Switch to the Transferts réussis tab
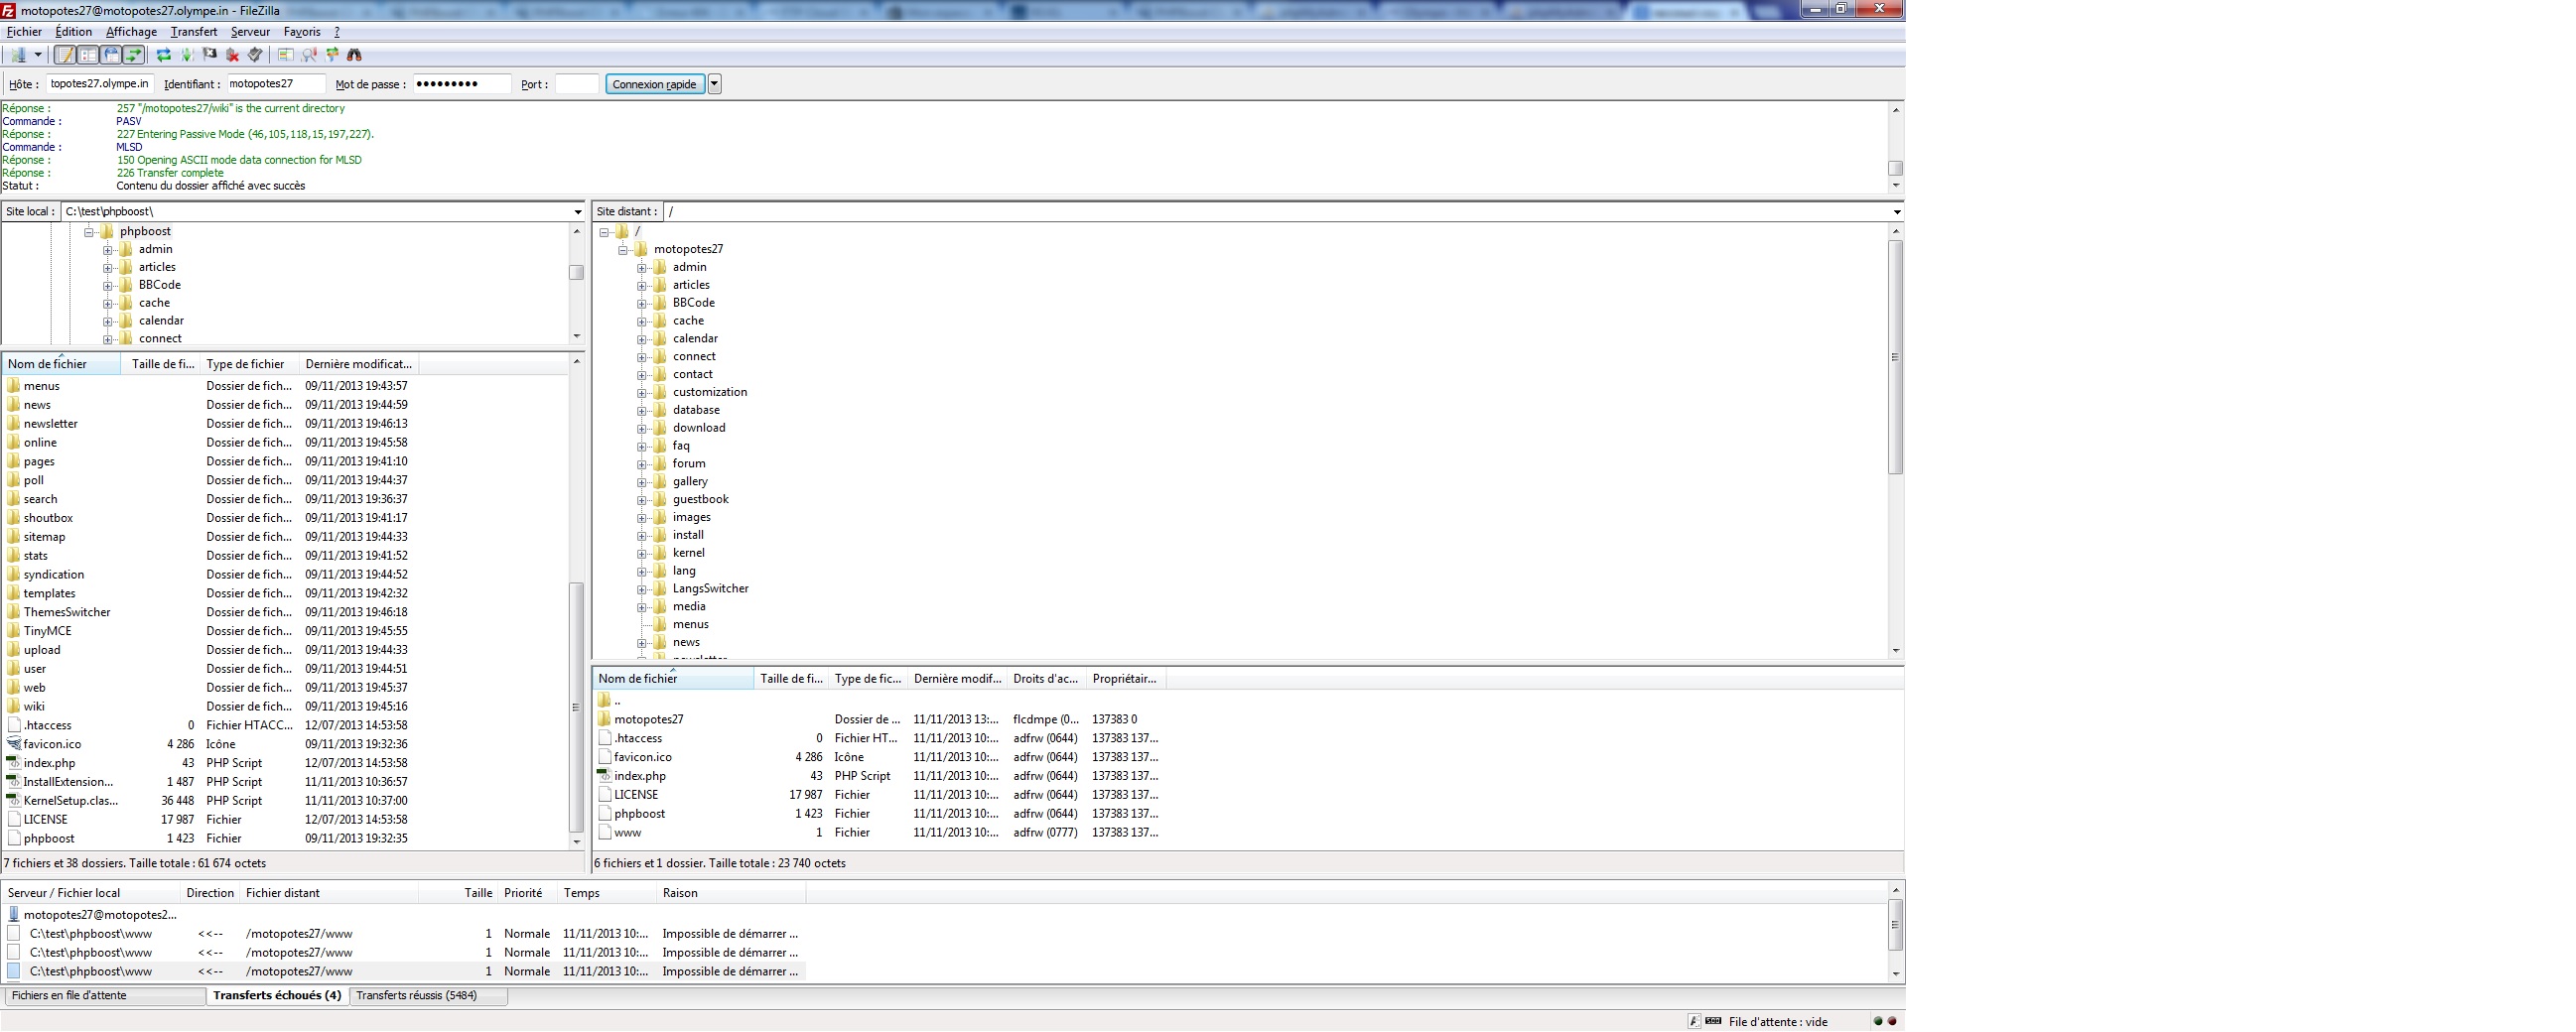This screenshot has height=1032, width=2576. click(416, 996)
